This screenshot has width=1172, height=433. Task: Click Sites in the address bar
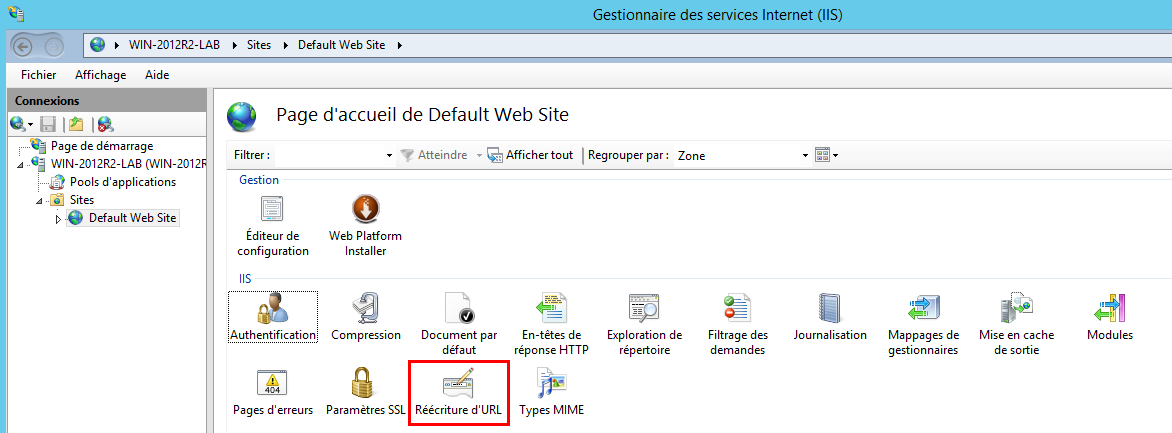click(x=259, y=45)
